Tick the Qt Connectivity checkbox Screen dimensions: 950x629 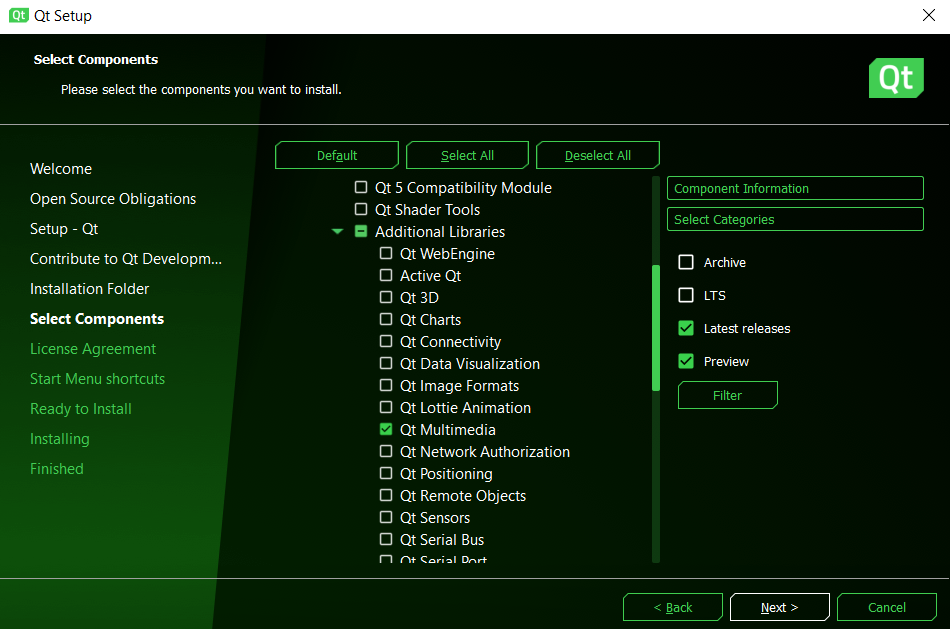tap(386, 341)
